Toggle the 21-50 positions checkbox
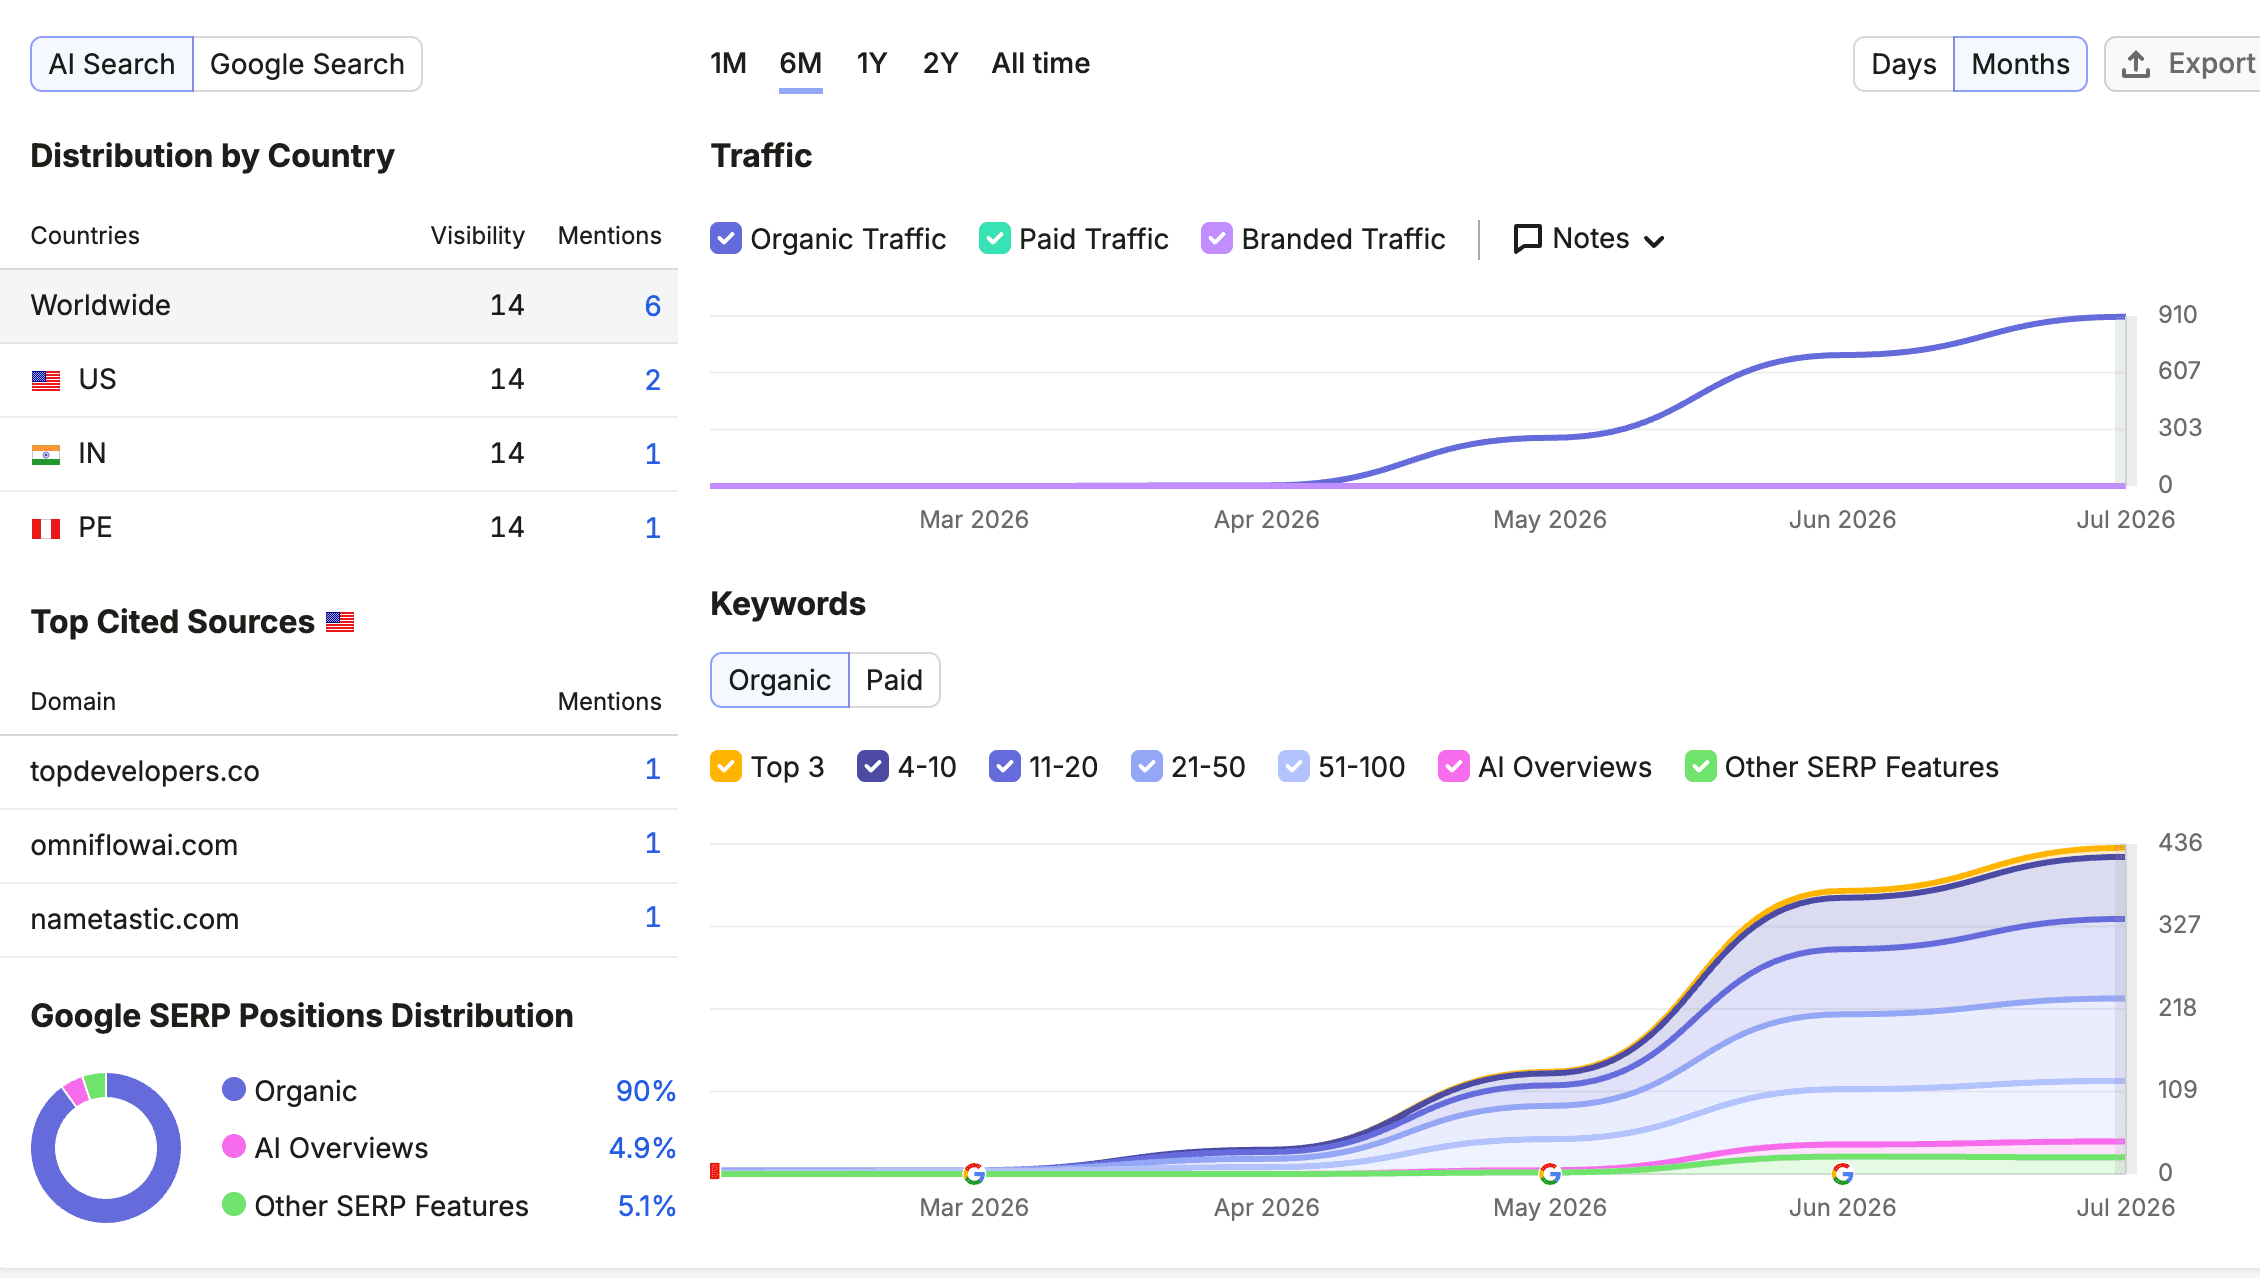This screenshot has height=1278, width=2260. pyautogui.click(x=1146, y=766)
